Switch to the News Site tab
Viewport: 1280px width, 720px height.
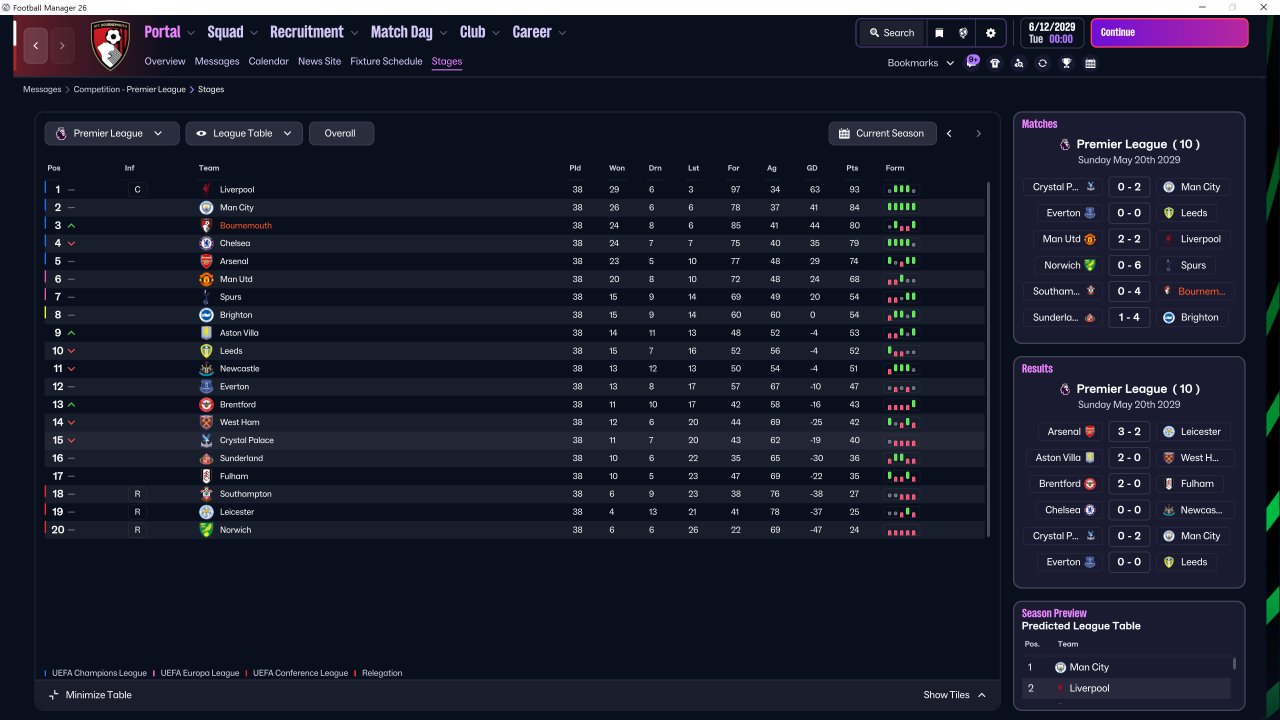click(x=320, y=61)
